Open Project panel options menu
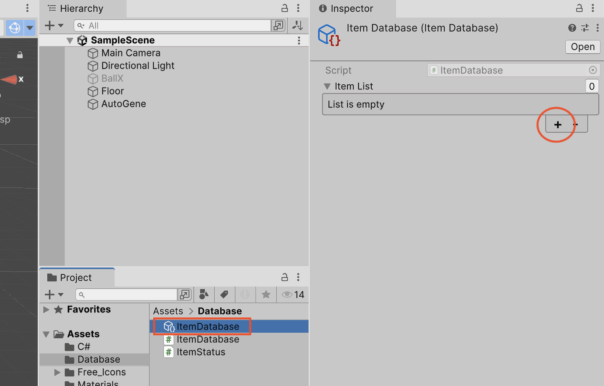Screen dimensions: 604x386 pos(298,277)
